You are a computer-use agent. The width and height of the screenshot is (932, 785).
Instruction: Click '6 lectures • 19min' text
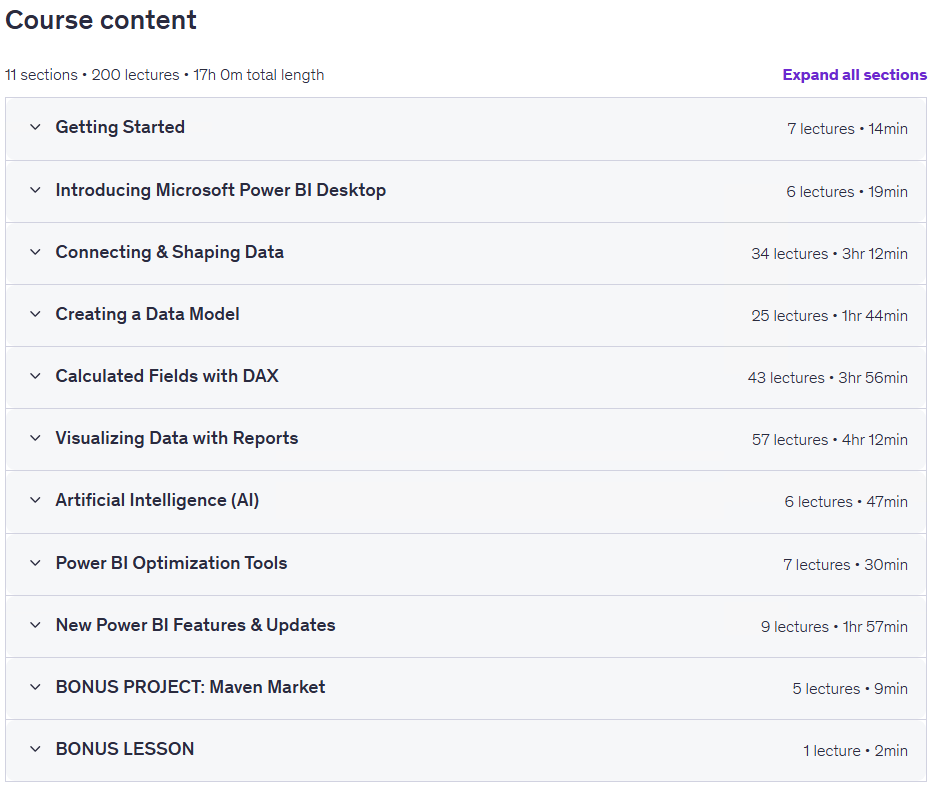coord(847,192)
